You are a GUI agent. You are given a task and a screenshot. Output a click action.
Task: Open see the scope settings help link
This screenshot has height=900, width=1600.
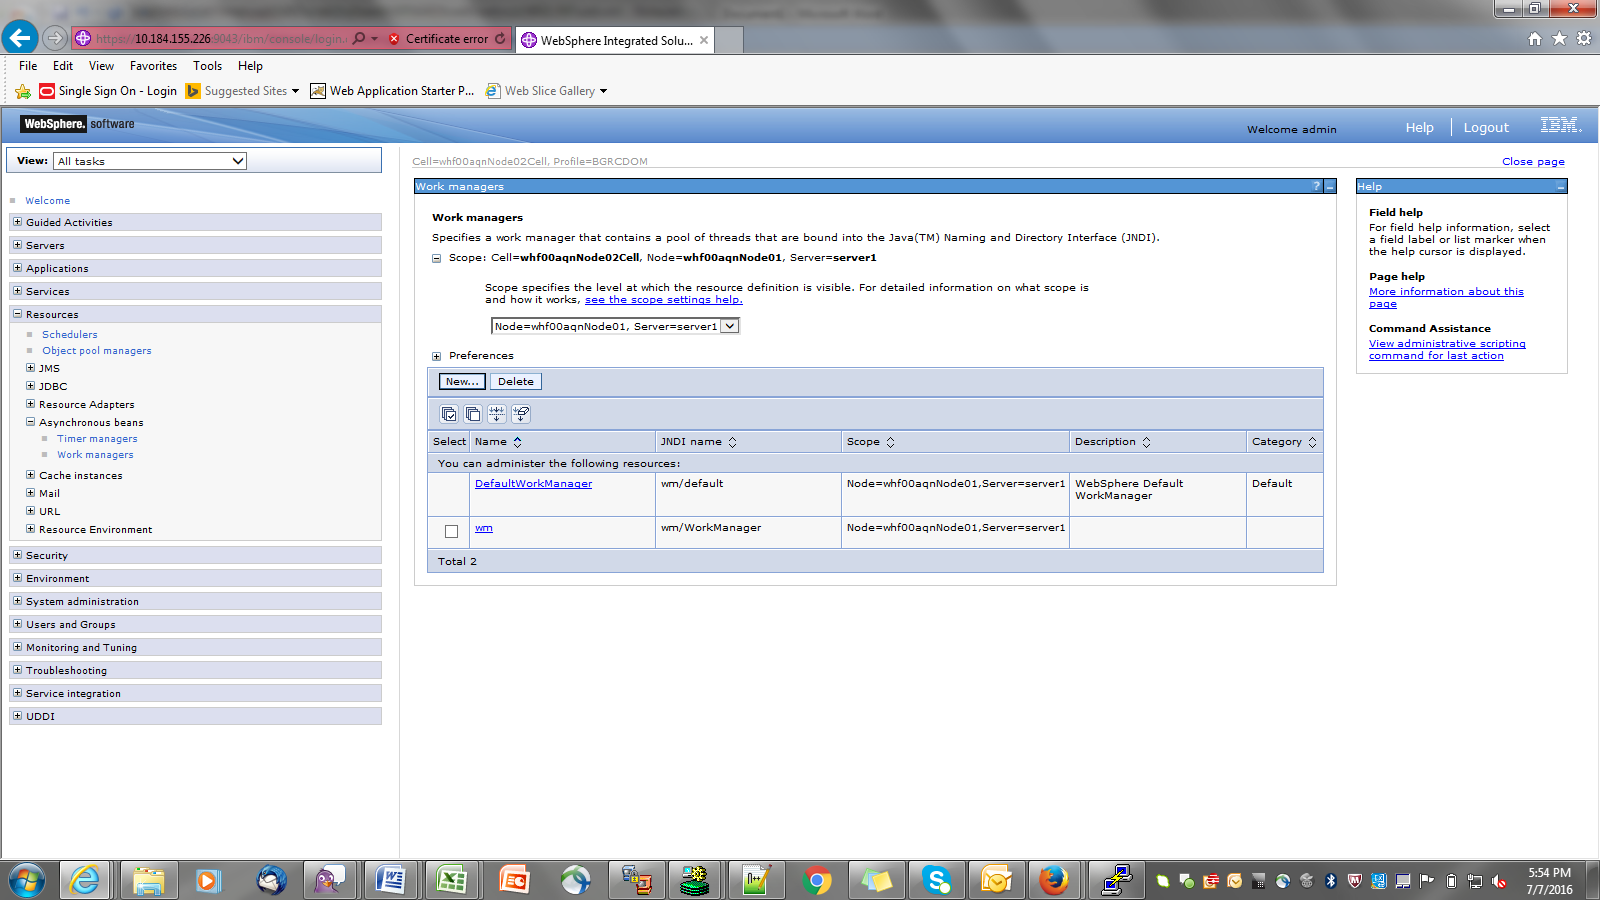(664, 300)
